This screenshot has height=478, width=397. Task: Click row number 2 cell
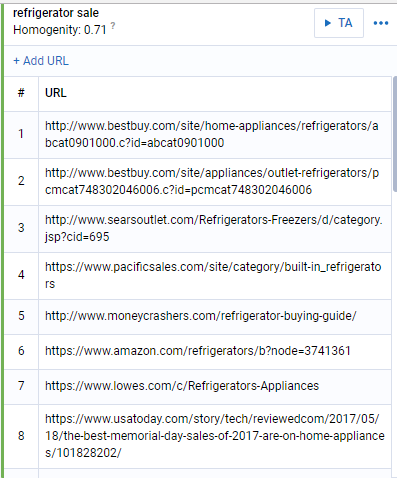tap(21, 181)
